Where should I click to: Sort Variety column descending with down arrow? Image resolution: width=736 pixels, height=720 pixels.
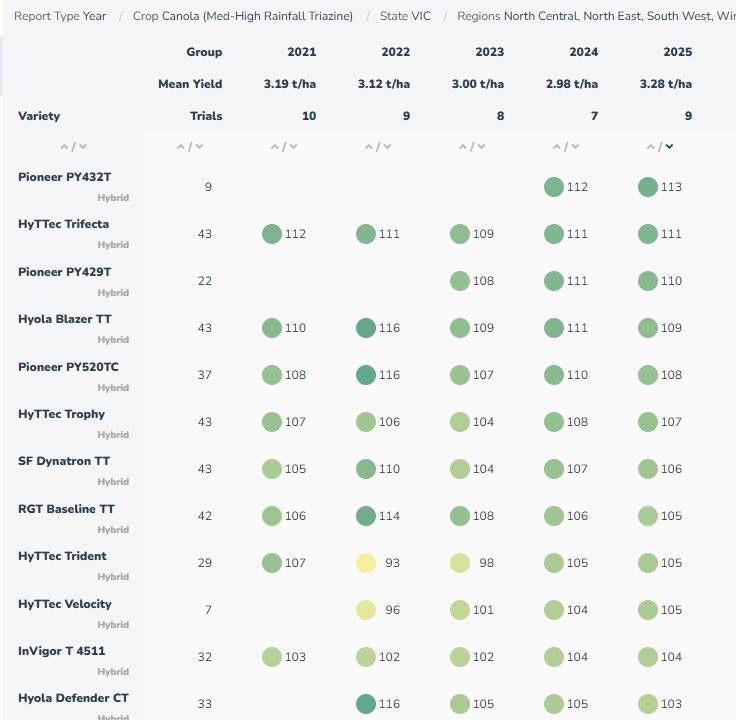point(83,147)
